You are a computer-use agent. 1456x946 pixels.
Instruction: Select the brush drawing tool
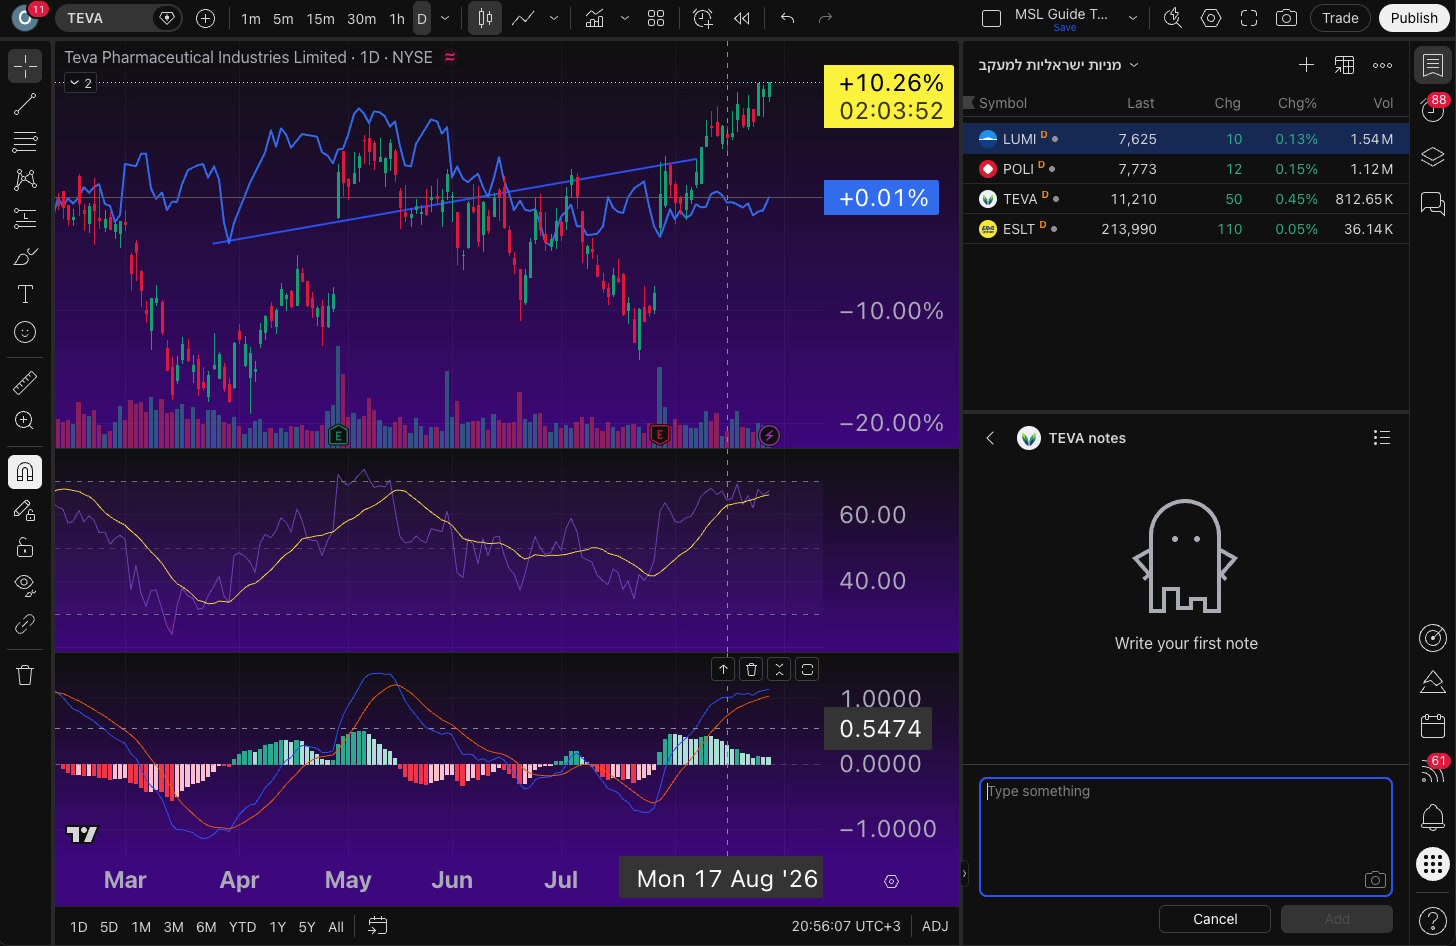coord(25,256)
